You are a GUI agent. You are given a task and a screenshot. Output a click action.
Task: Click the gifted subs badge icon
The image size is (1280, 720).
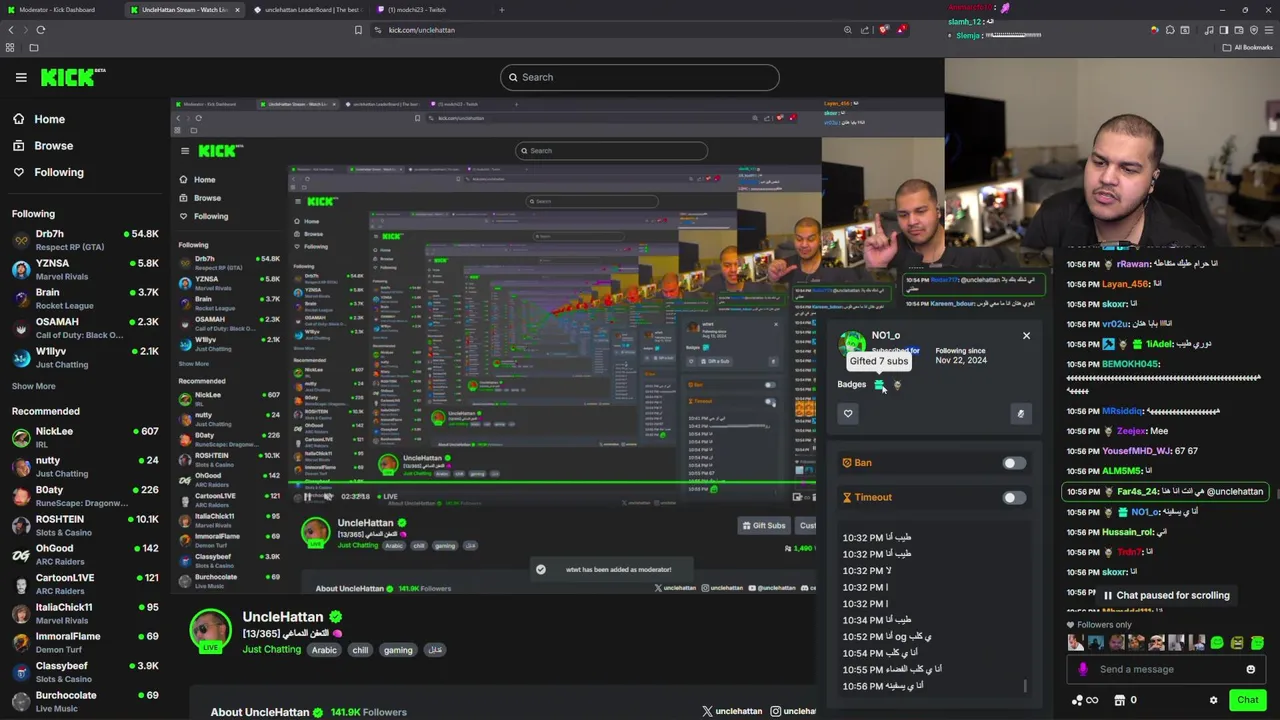880,385
